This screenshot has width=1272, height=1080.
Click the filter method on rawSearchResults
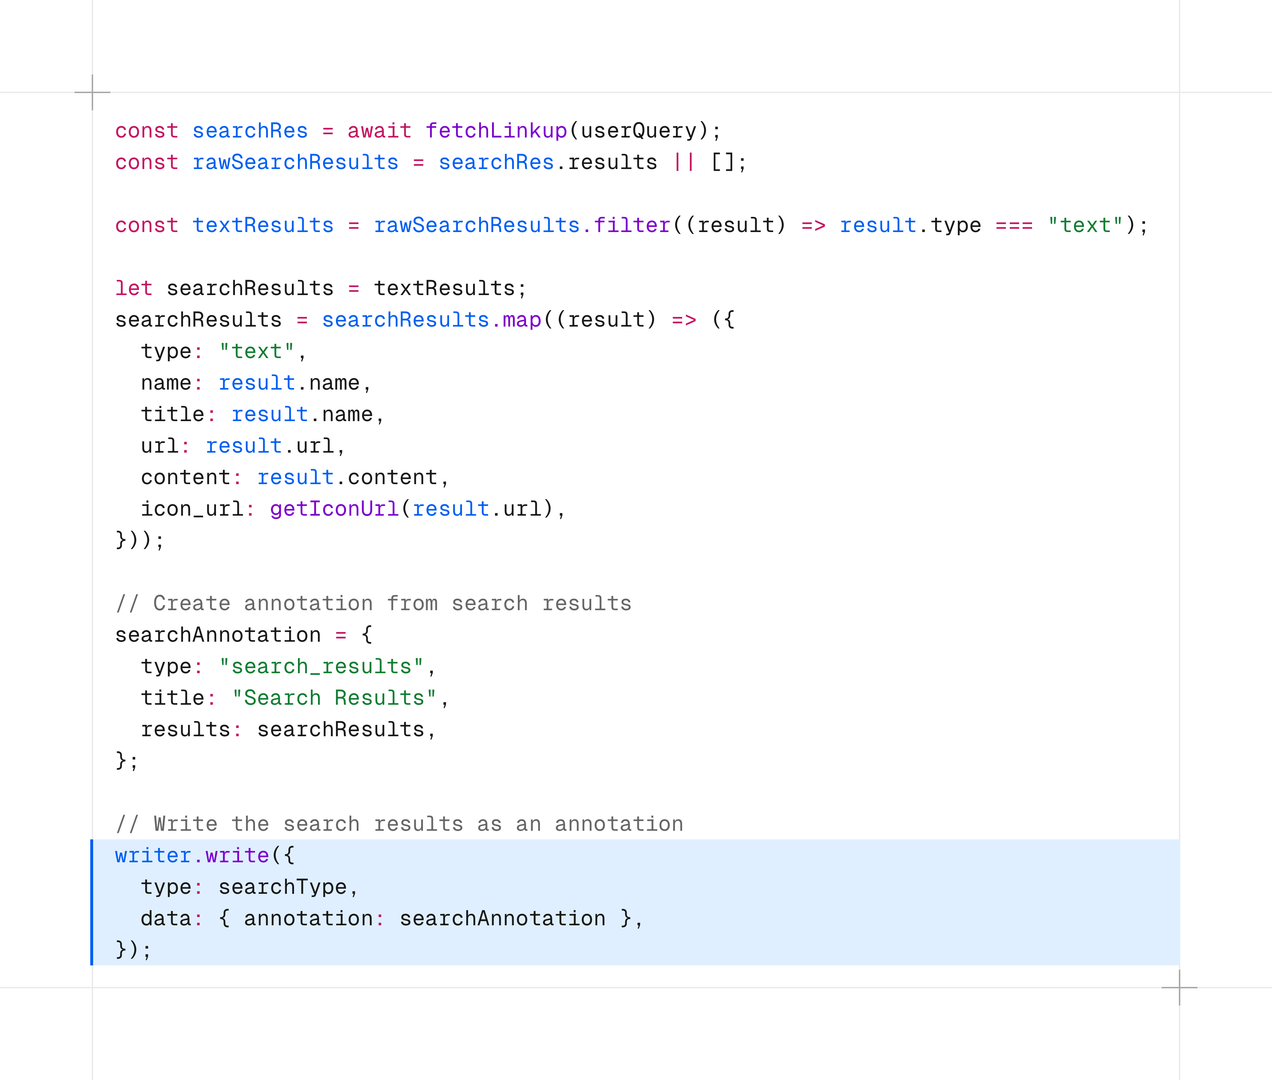pos(632,226)
